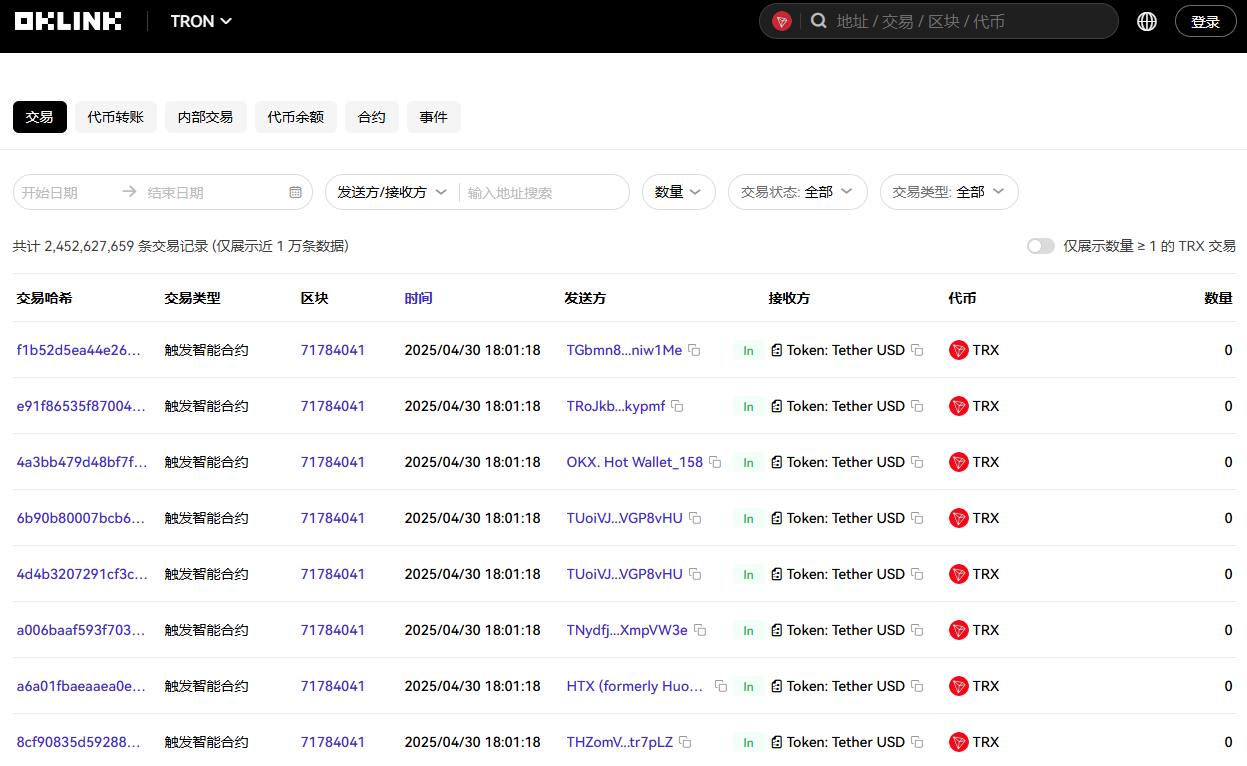Open the 数量 dropdown
This screenshot has height=766, width=1247.
click(x=678, y=192)
